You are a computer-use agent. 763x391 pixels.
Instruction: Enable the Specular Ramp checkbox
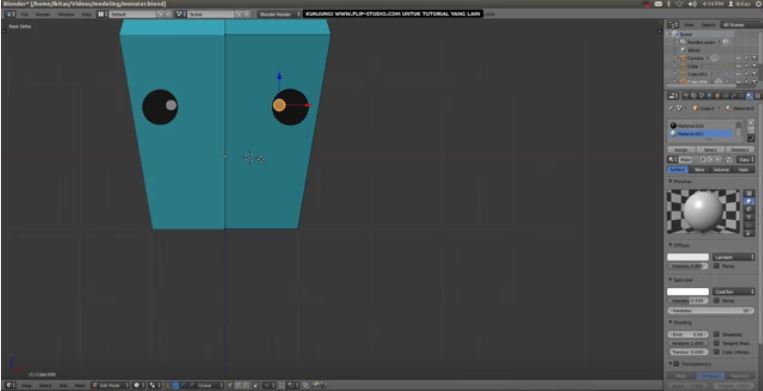pos(716,301)
